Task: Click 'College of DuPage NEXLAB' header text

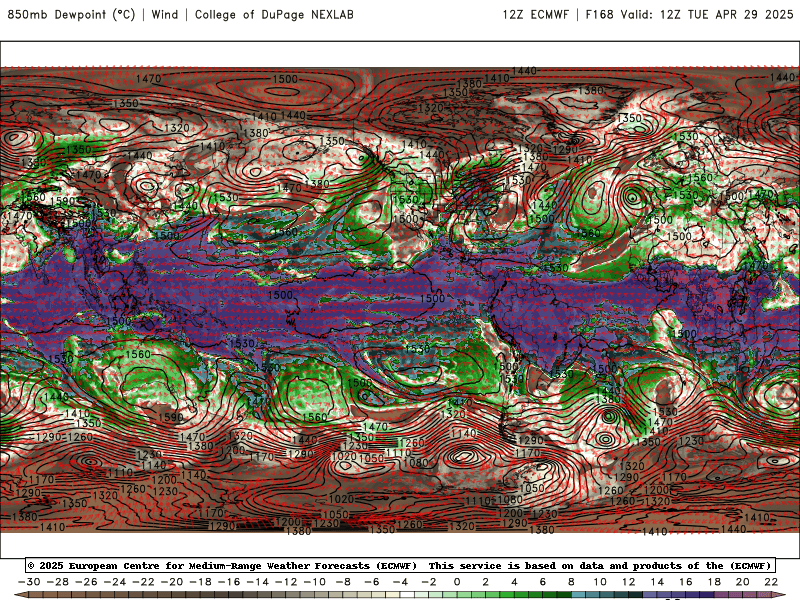Action: 274,14
